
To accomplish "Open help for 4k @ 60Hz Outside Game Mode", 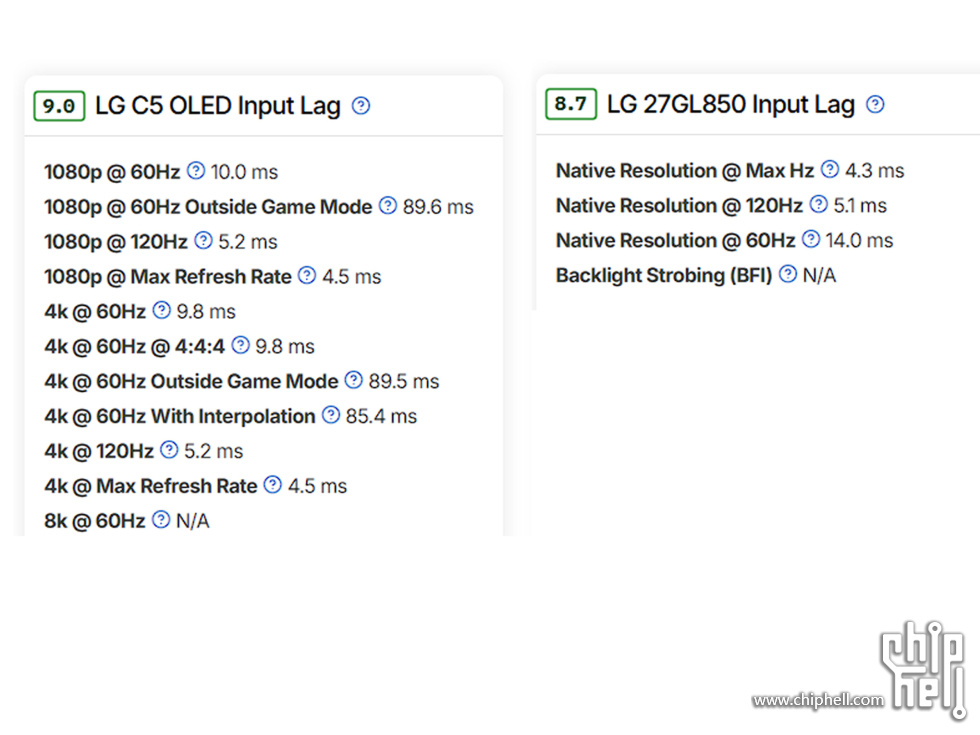I will (353, 380).
